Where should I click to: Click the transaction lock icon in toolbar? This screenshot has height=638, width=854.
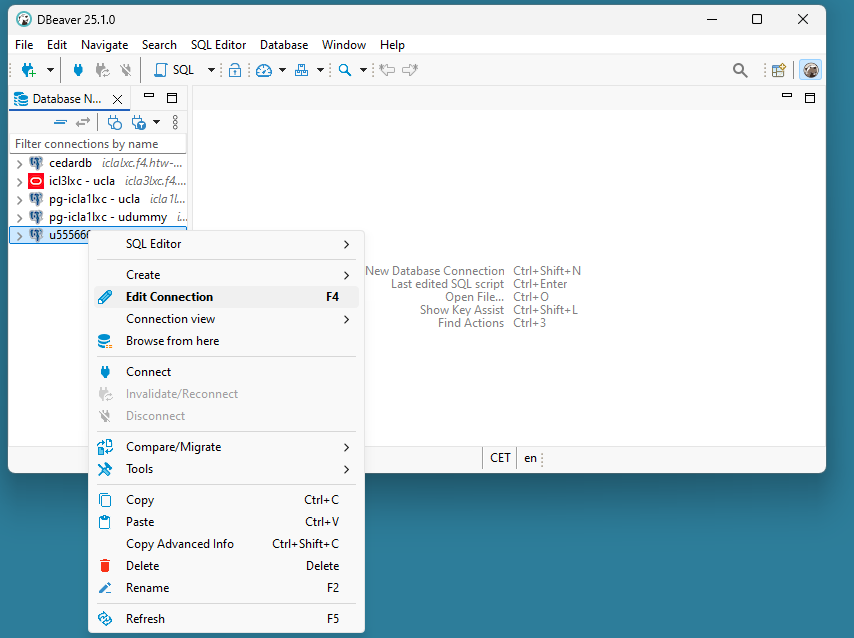[235, 70]
